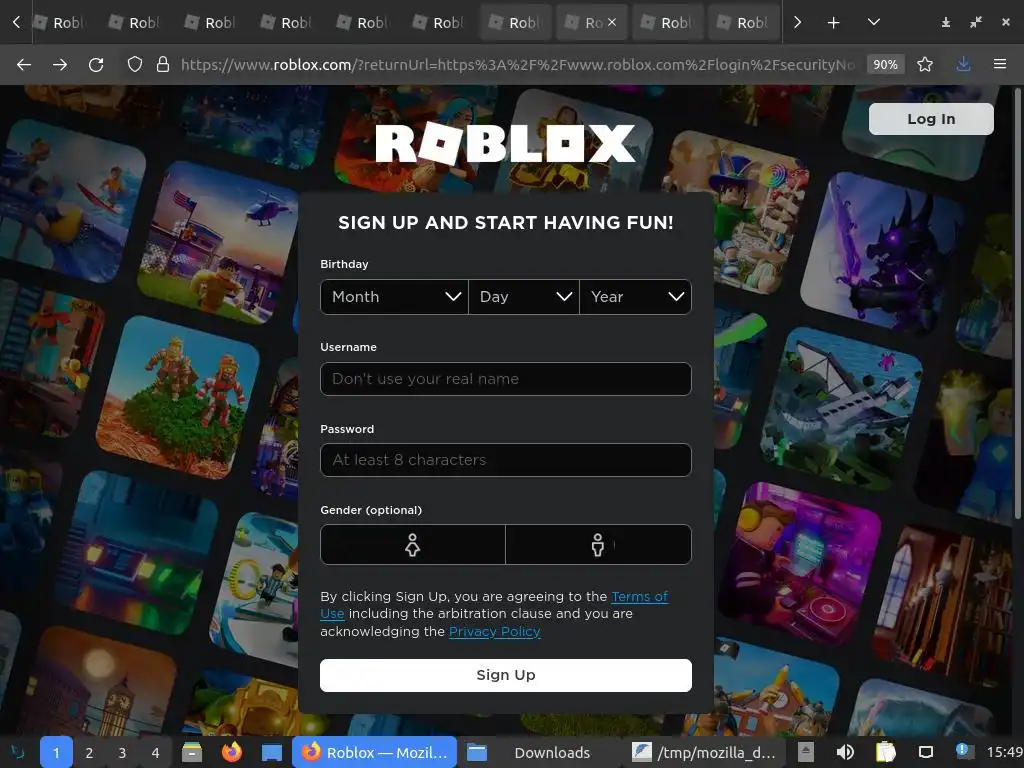Launch Firefox from the taskbar launcher
This screenshot has width=1024, height=768.
pos(231,752)
